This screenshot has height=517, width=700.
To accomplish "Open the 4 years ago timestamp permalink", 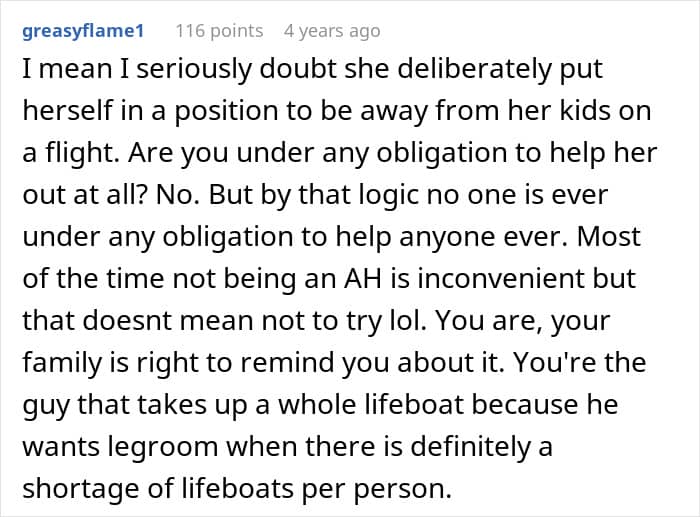I will (x=332, y=31).
